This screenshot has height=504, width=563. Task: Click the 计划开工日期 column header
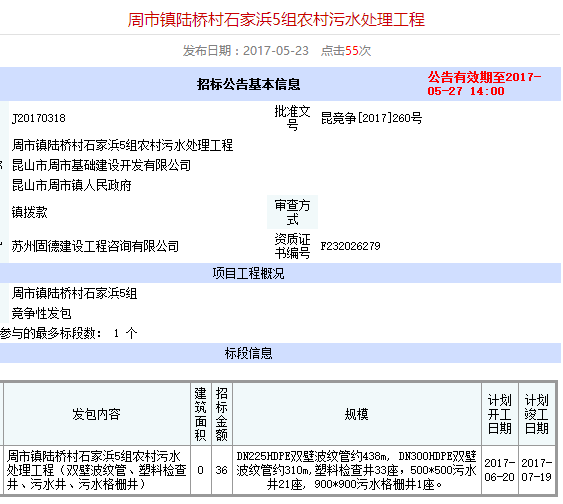[500, 414]
